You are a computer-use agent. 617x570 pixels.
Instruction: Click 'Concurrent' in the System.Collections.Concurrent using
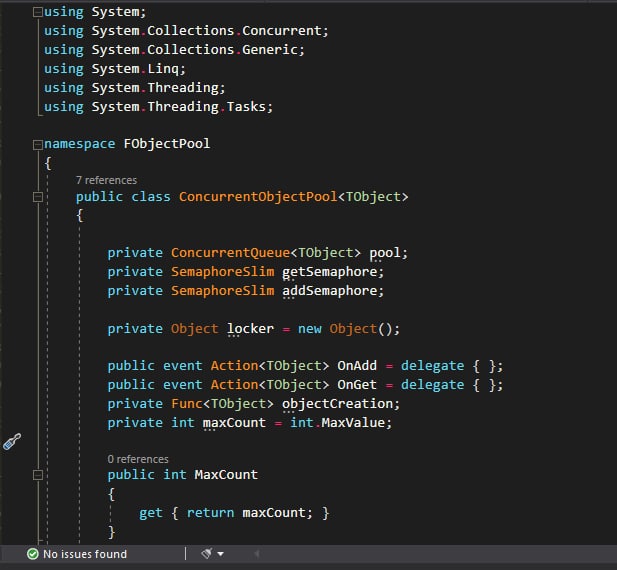tap(282, 30)
